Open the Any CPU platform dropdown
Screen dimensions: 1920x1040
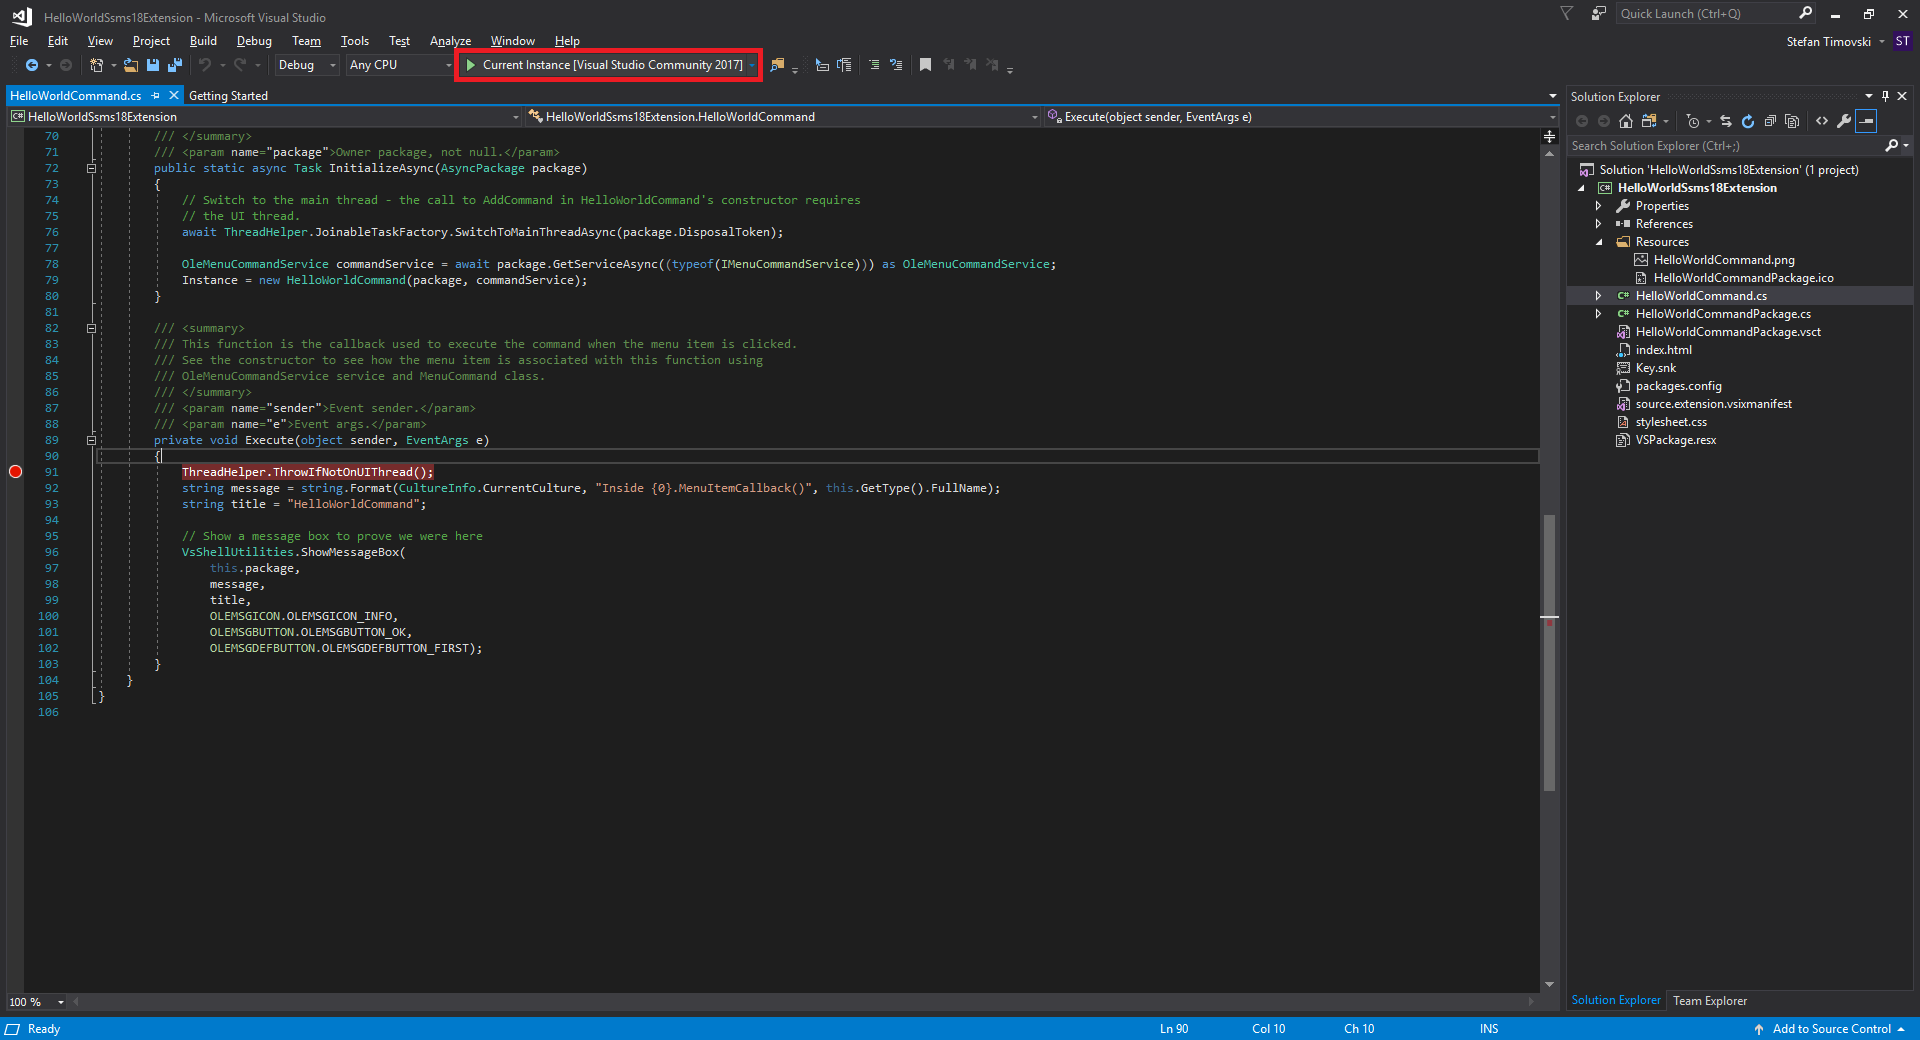[400, 65]
